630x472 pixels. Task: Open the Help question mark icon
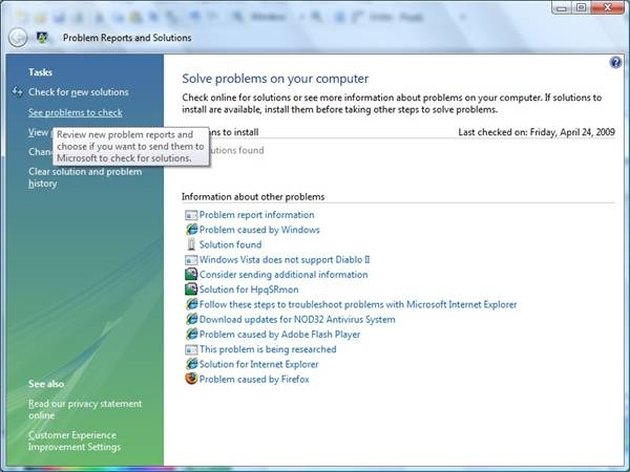(615, 63)
